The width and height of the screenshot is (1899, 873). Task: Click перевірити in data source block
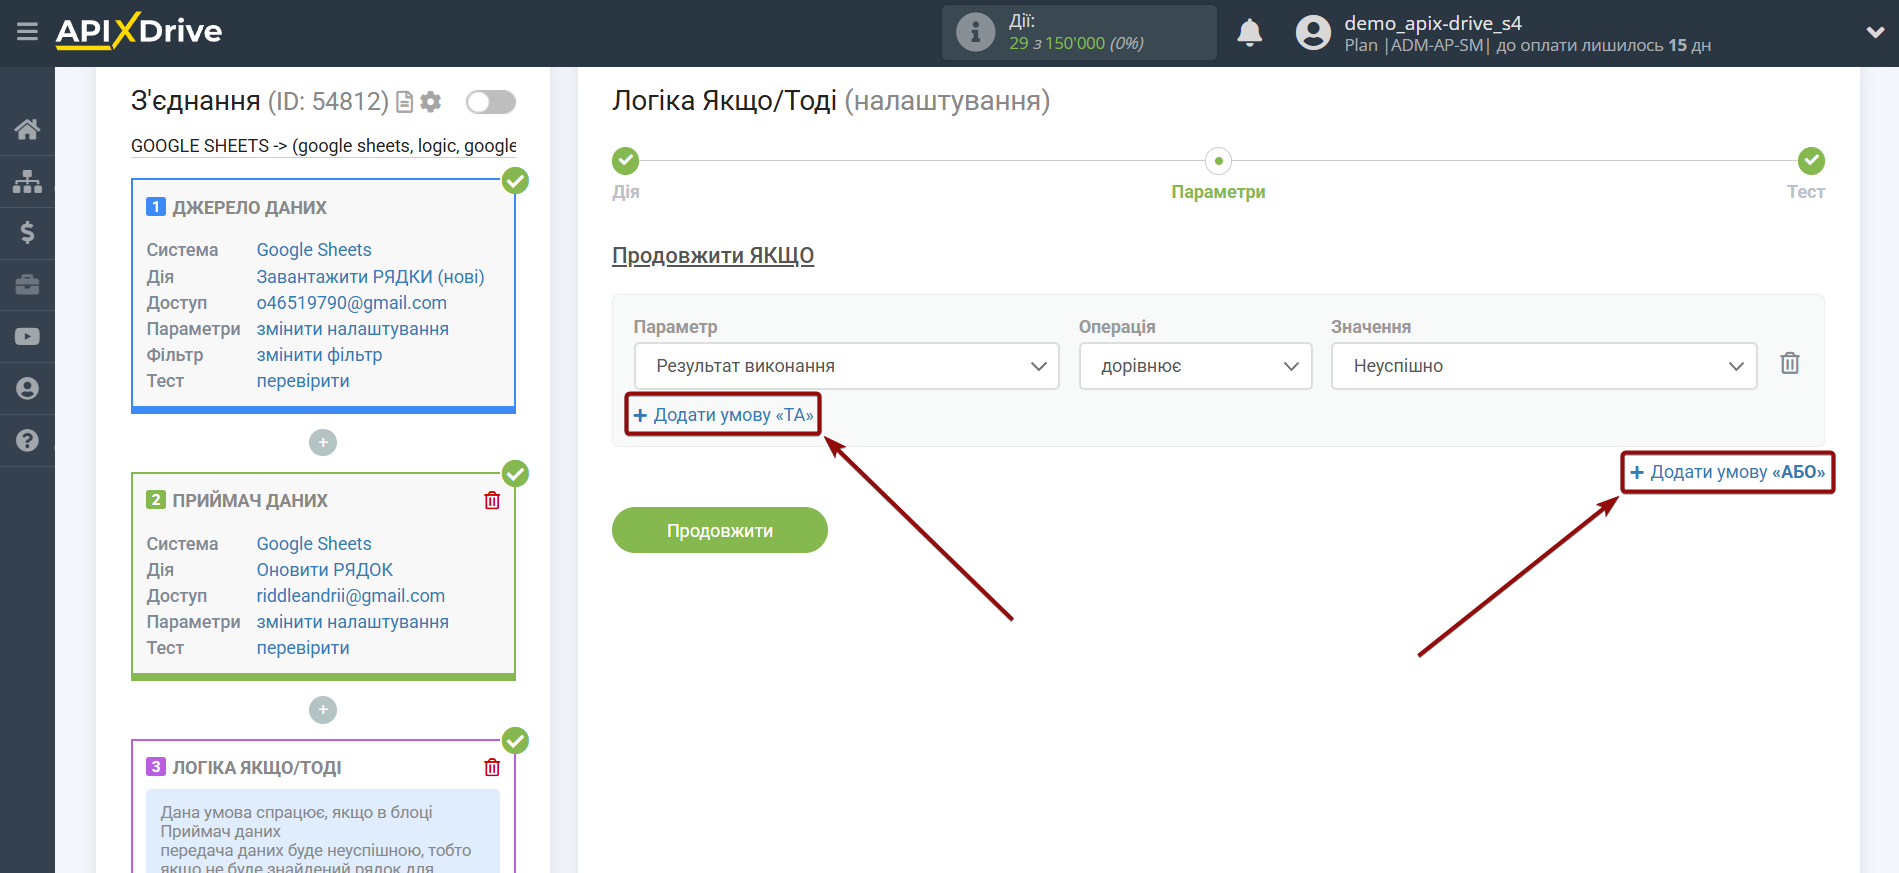[303, 381]
